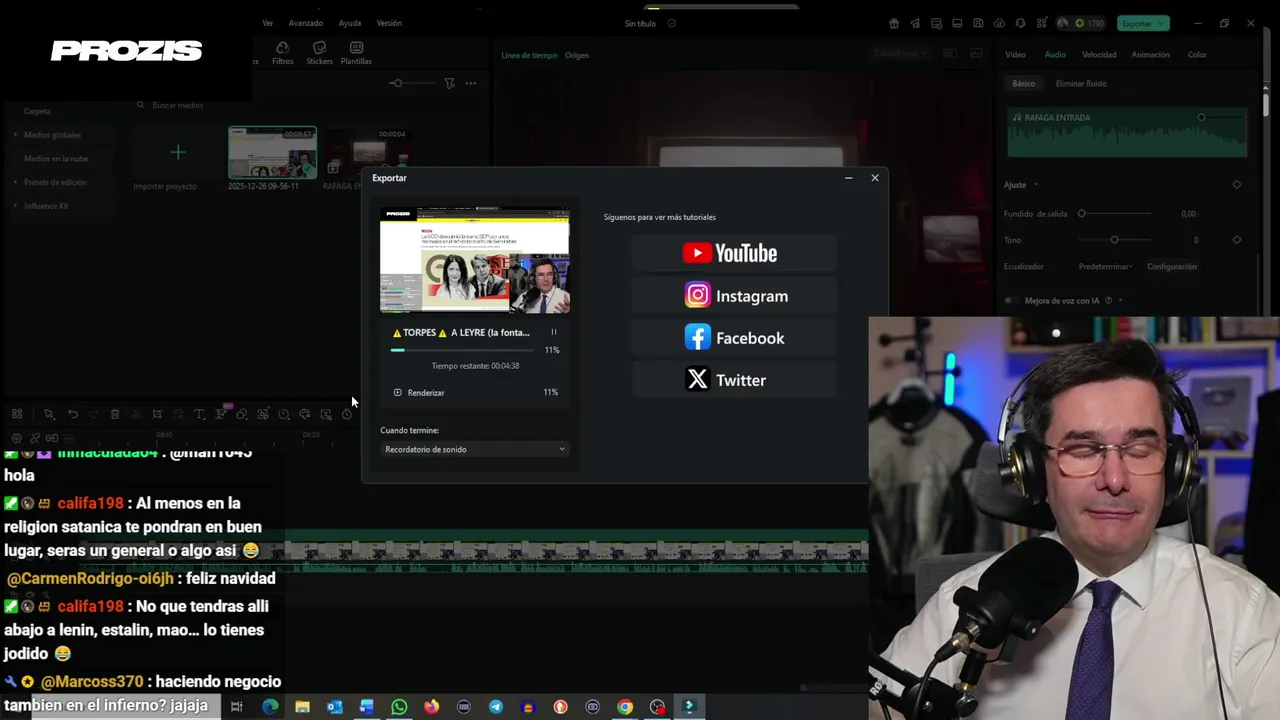This screenshot has width=1280, height=720.
Task: Open the Versión menu
Action: coord(389,23)
